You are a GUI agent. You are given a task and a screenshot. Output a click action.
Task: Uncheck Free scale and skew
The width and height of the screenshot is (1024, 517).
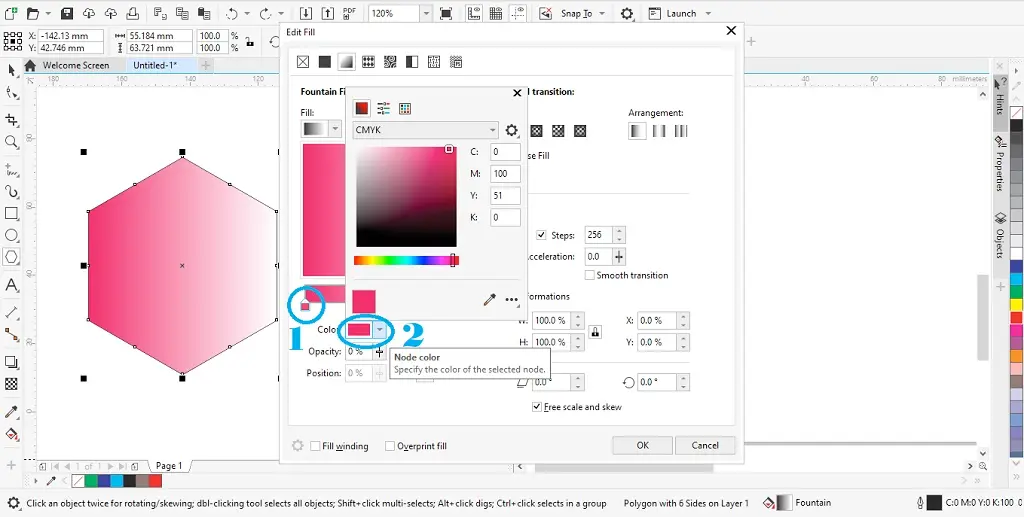coord(537,407)
